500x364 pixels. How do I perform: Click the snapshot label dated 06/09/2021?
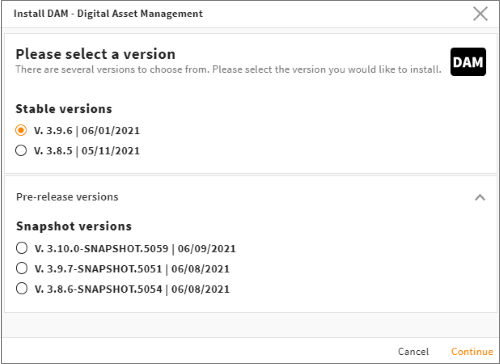135,249
